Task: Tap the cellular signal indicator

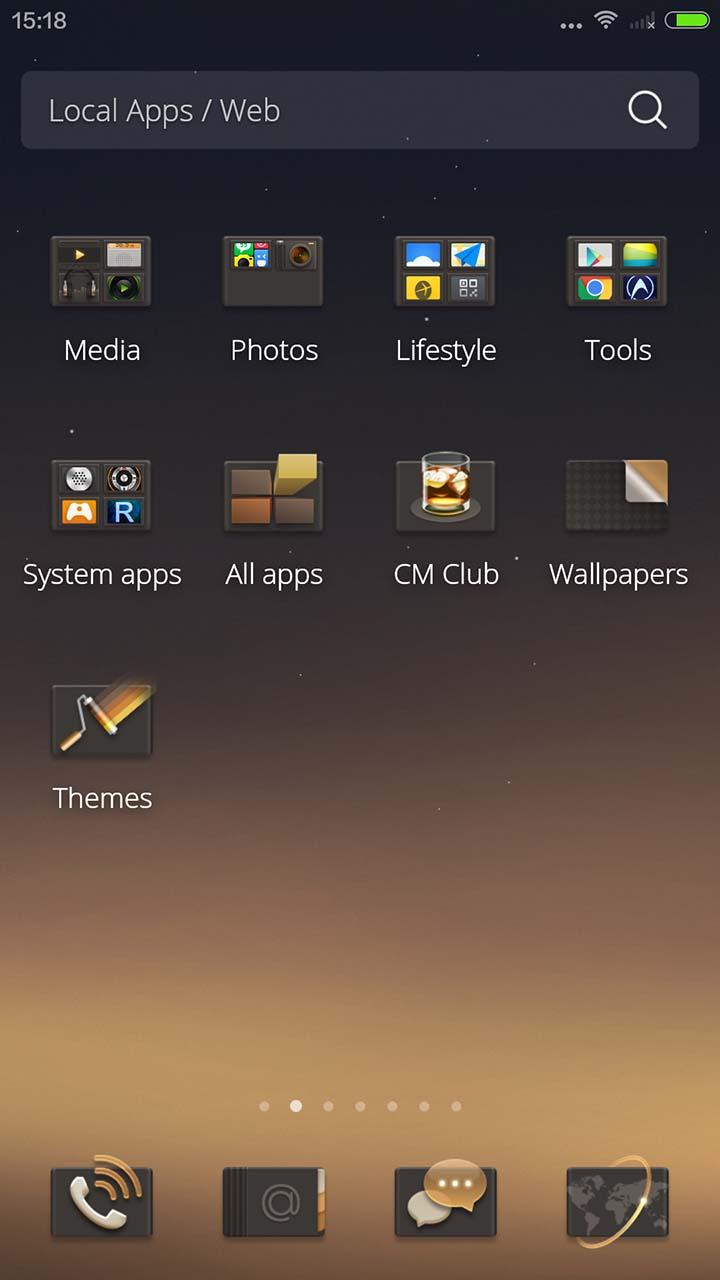Action: 642,20
